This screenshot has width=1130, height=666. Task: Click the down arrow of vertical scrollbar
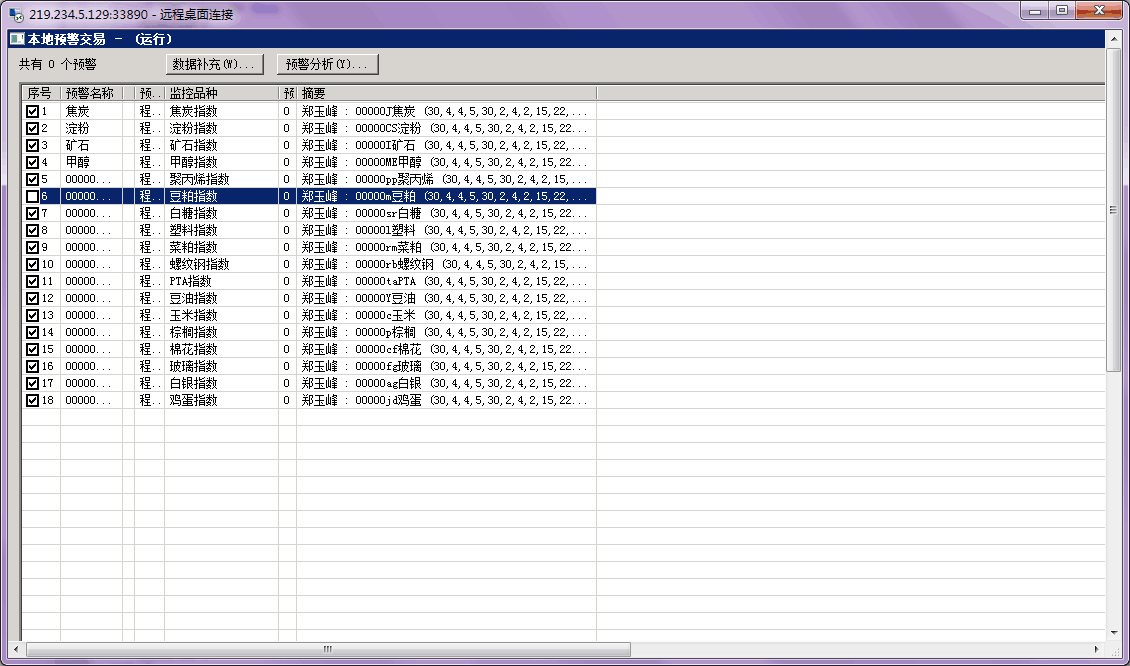(x=1113, y=633)
